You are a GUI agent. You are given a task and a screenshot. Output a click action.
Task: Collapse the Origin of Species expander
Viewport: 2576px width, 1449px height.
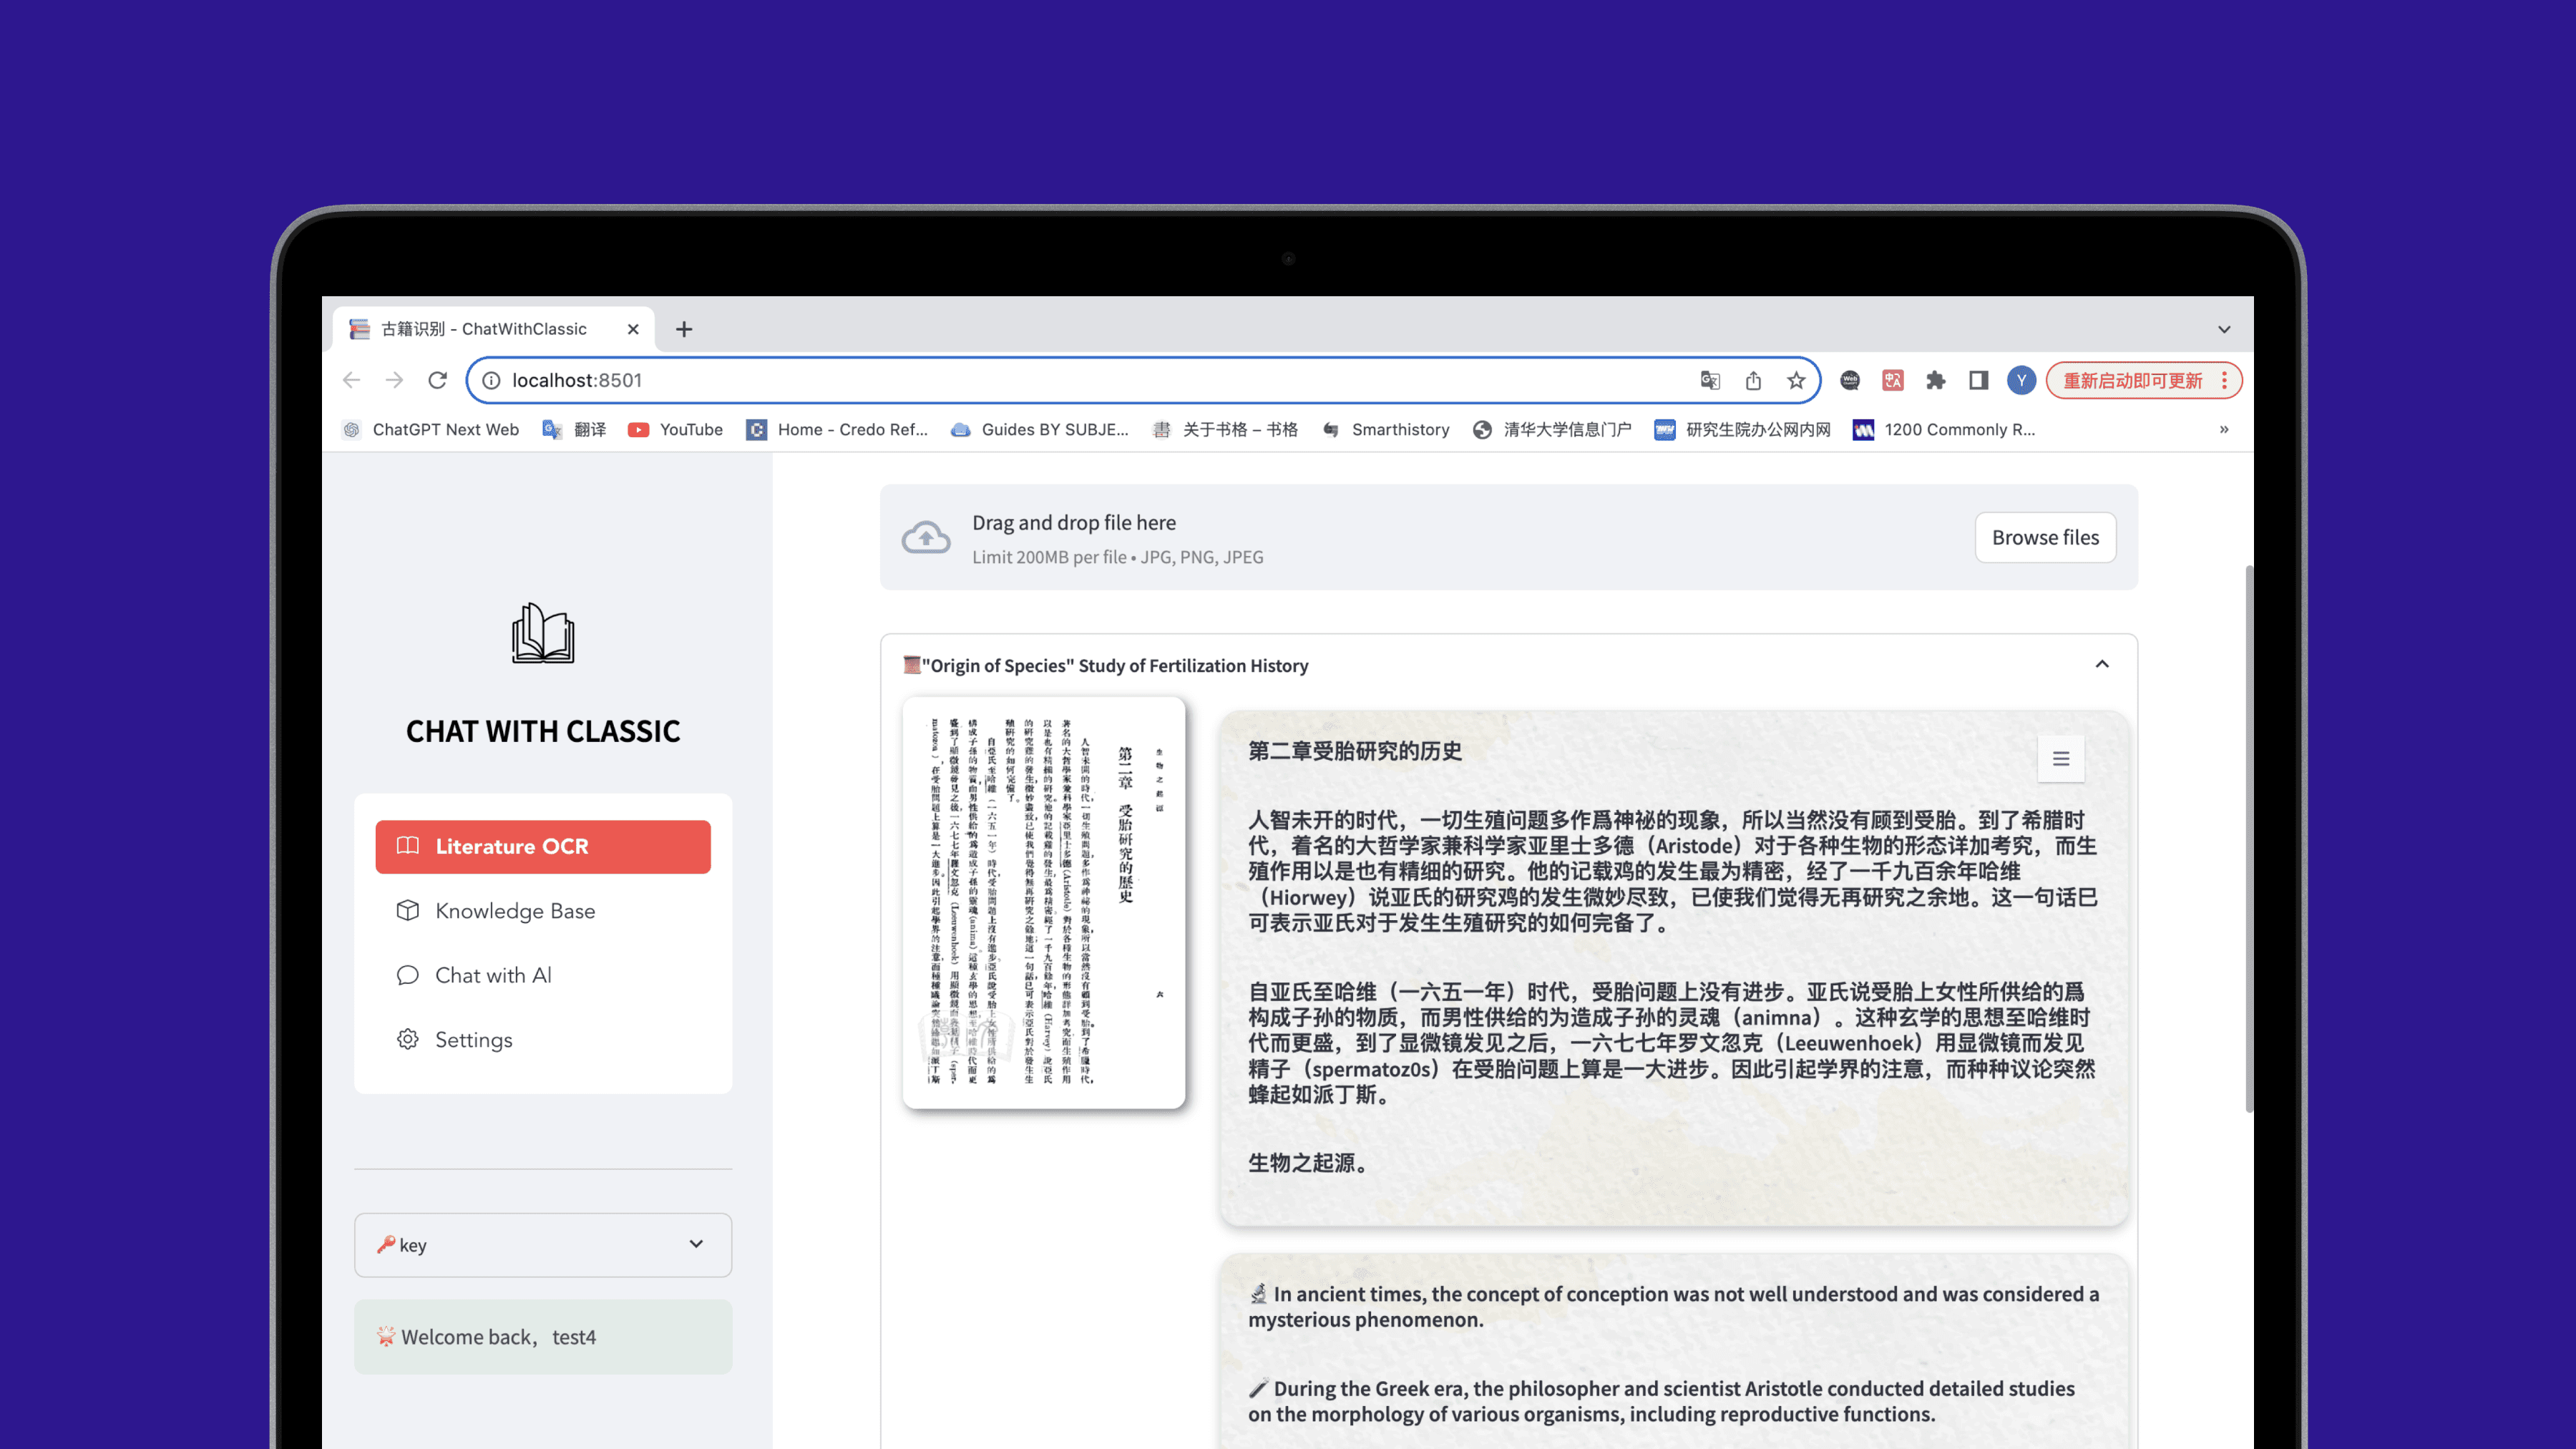point(2102,665)
